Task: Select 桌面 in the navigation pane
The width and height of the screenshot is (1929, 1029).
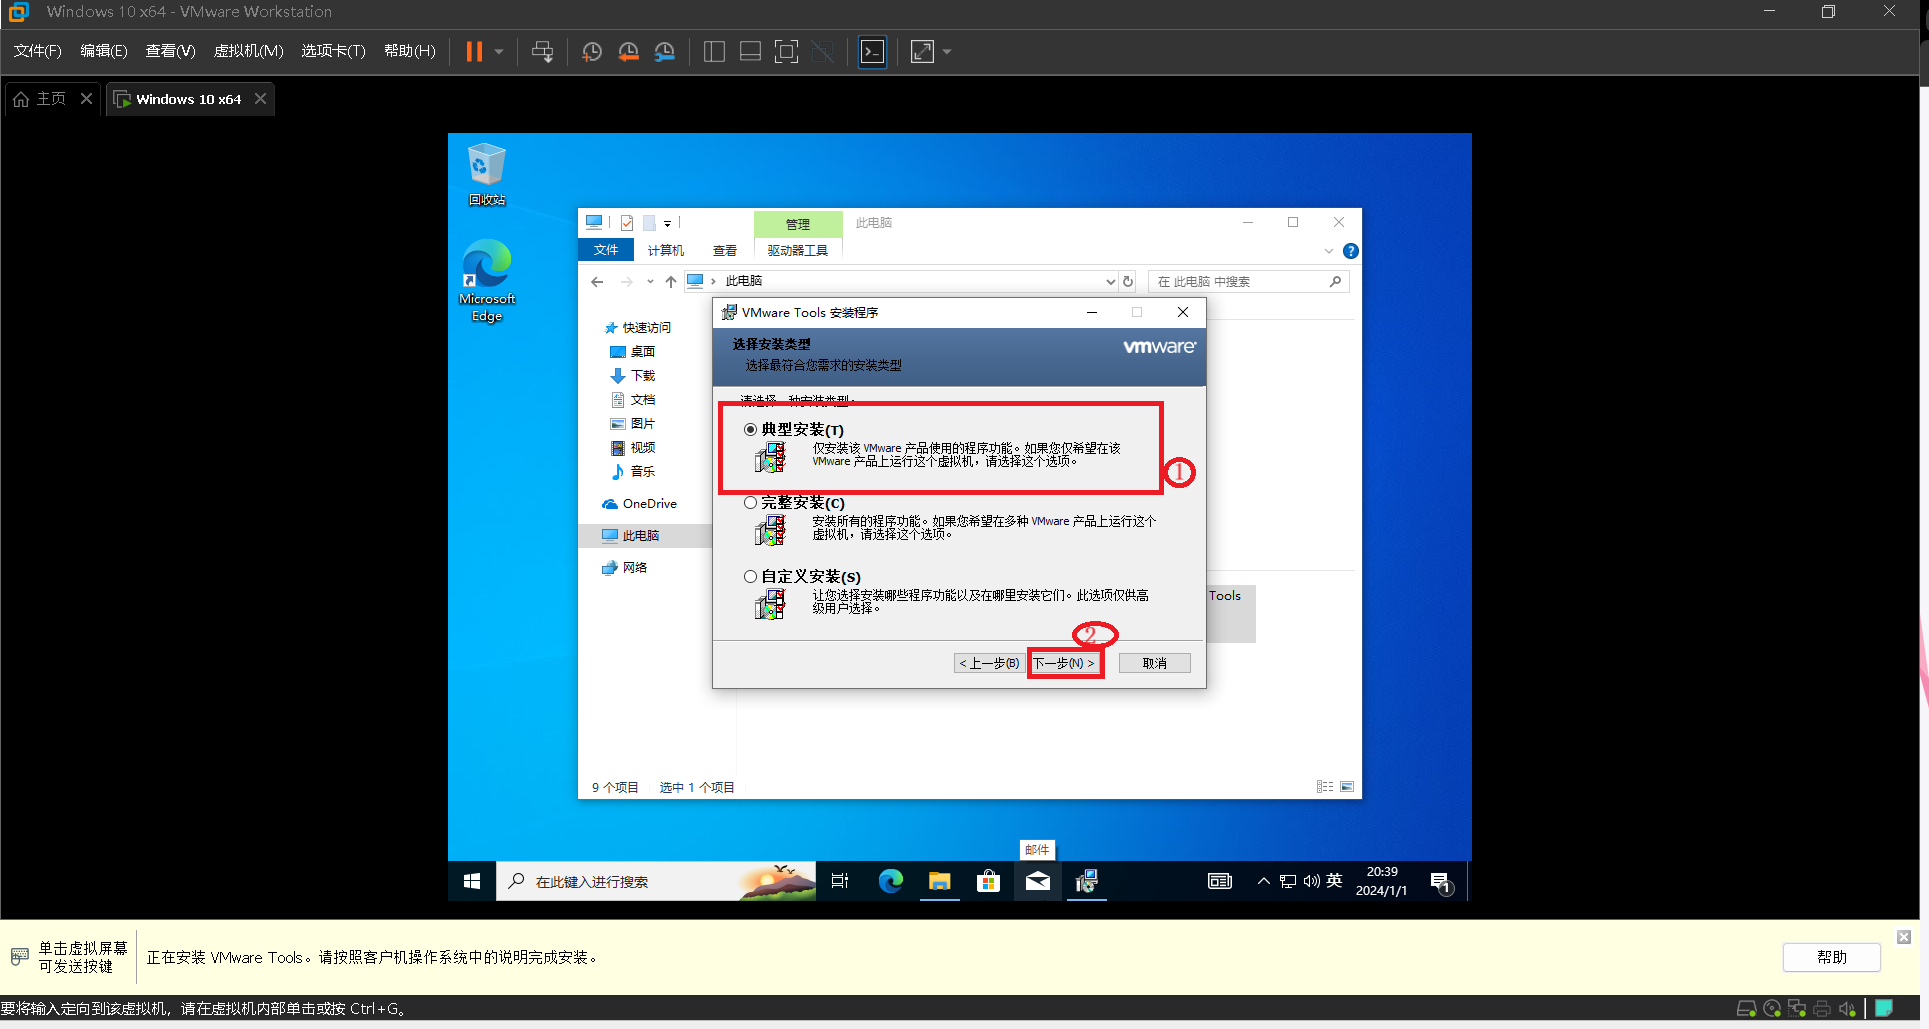Action: coord(643,351)
